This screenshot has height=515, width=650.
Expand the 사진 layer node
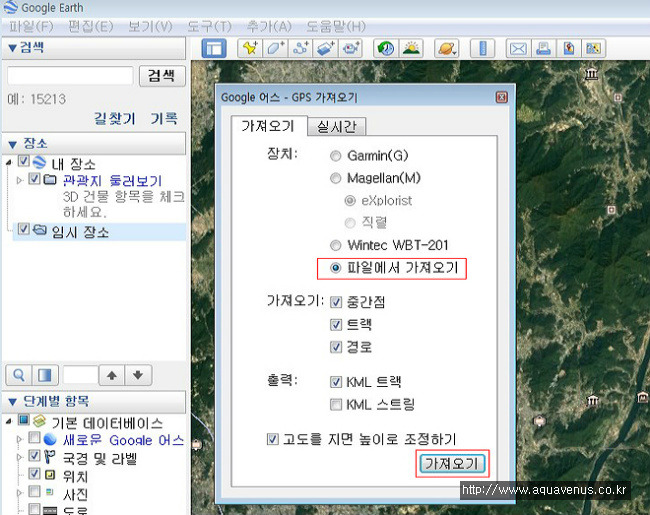pos(19,493)
